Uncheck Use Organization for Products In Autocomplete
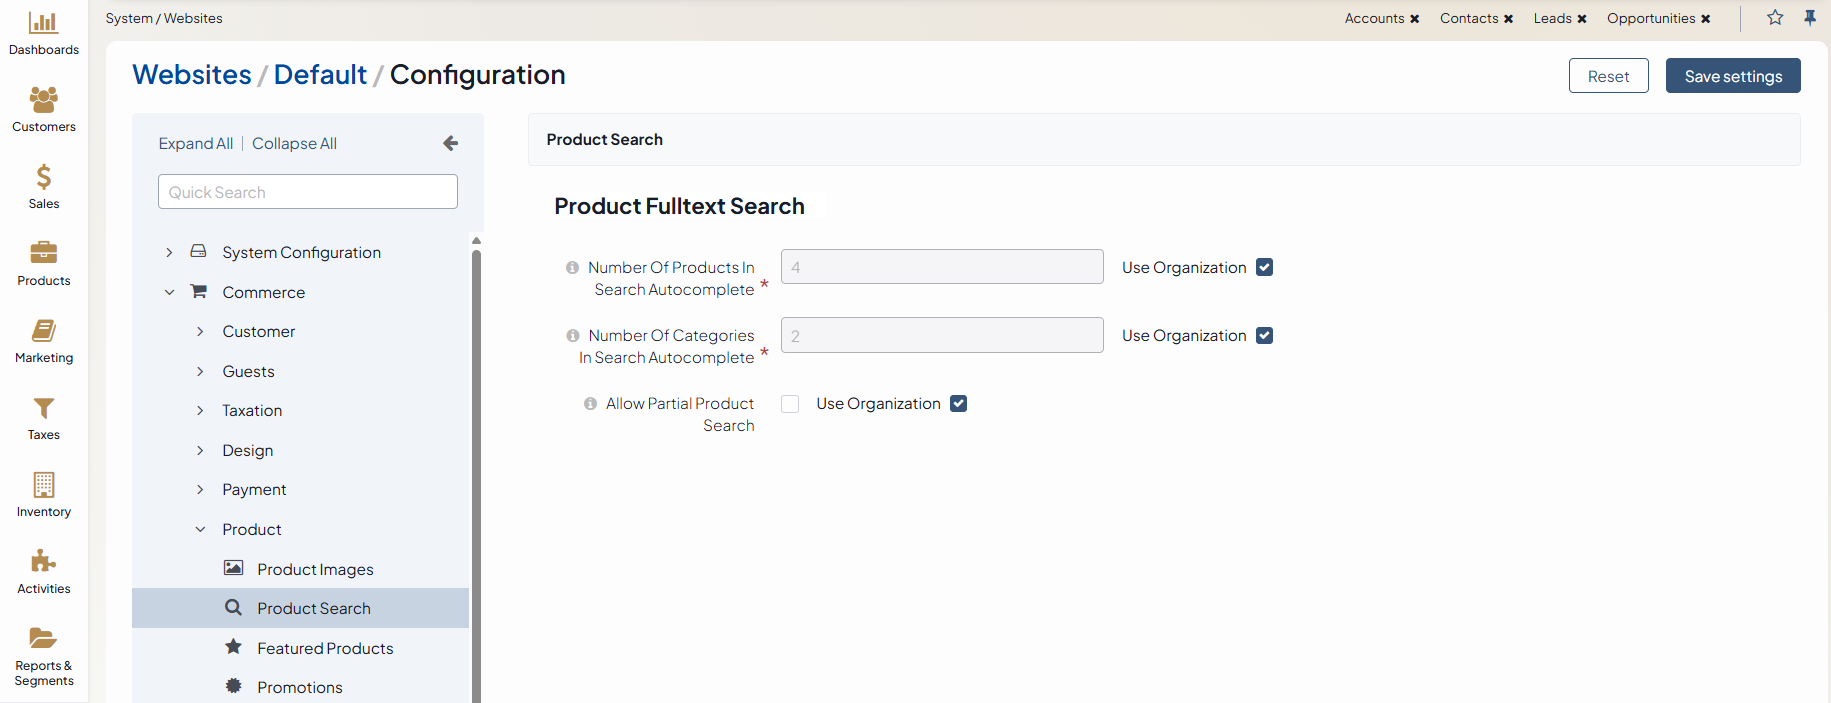Image resolution: width=1831 pixels, height=703 pixels. (x=1264, y=267)
